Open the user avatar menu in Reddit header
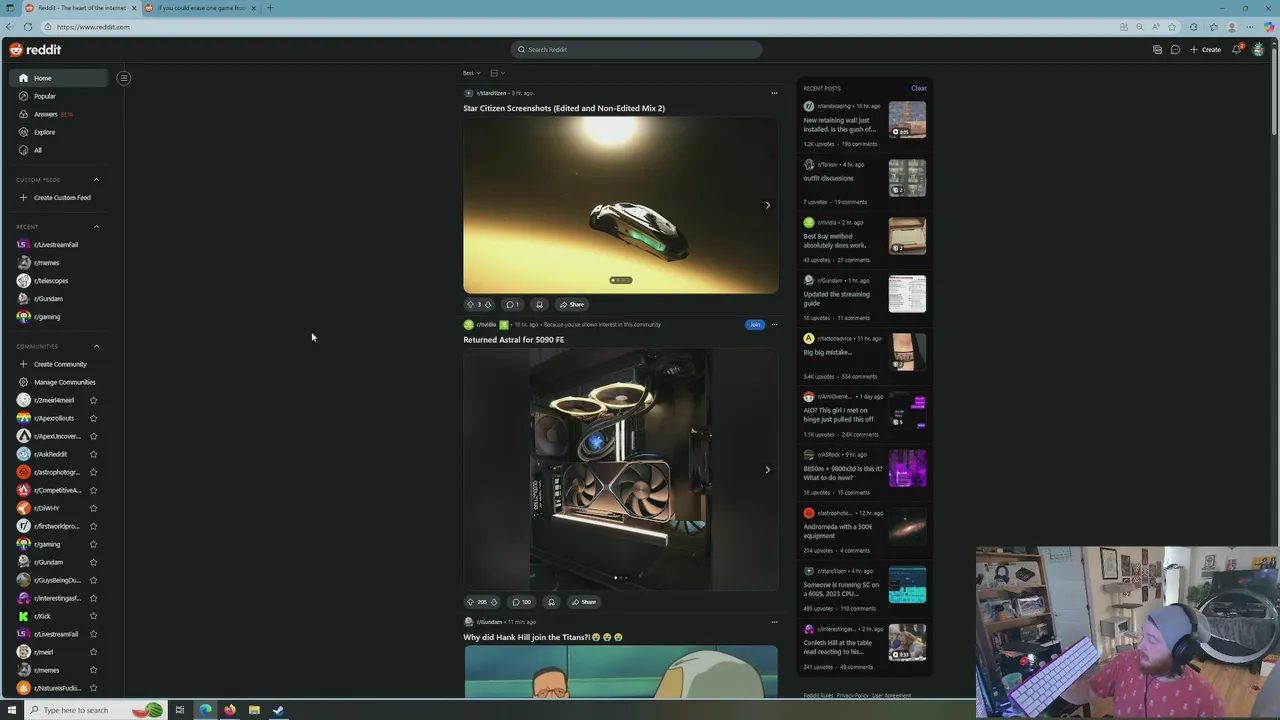 pos(1259,49)
